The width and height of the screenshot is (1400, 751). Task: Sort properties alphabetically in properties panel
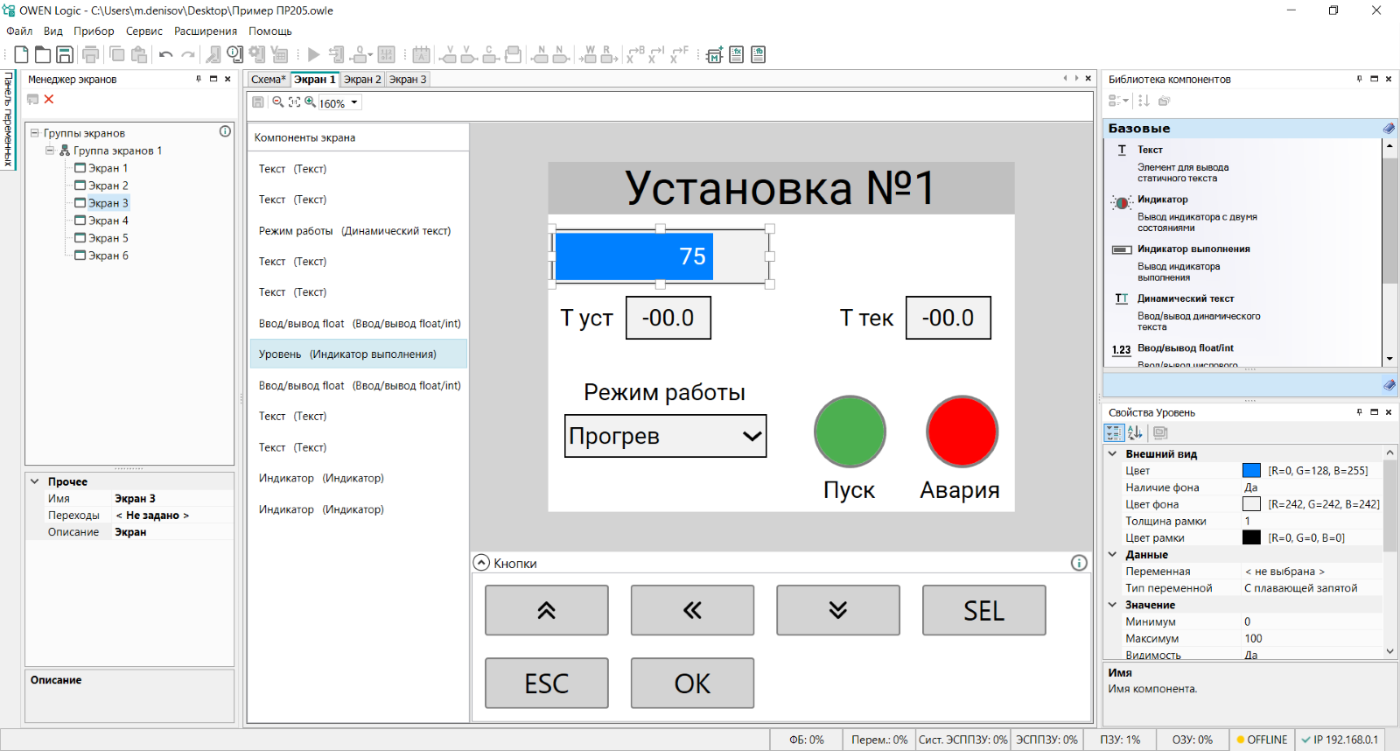pyautogui.click(x=1135, y=433)
